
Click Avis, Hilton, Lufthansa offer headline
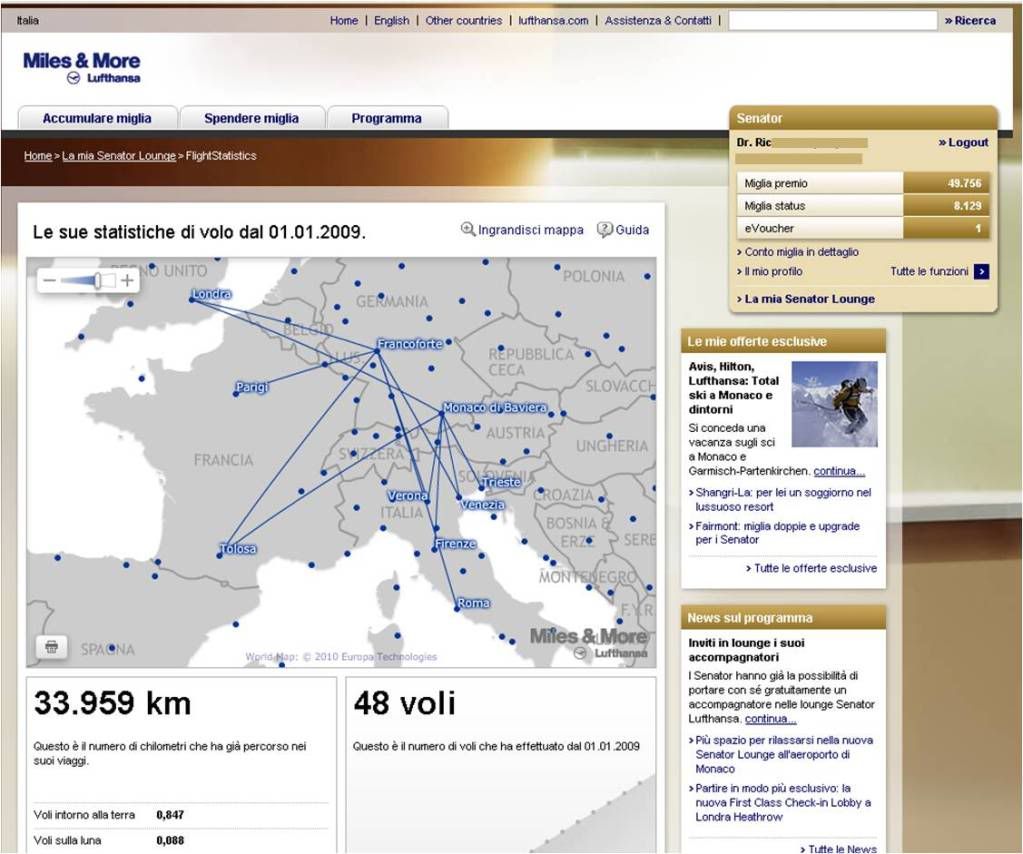[735, 388]
